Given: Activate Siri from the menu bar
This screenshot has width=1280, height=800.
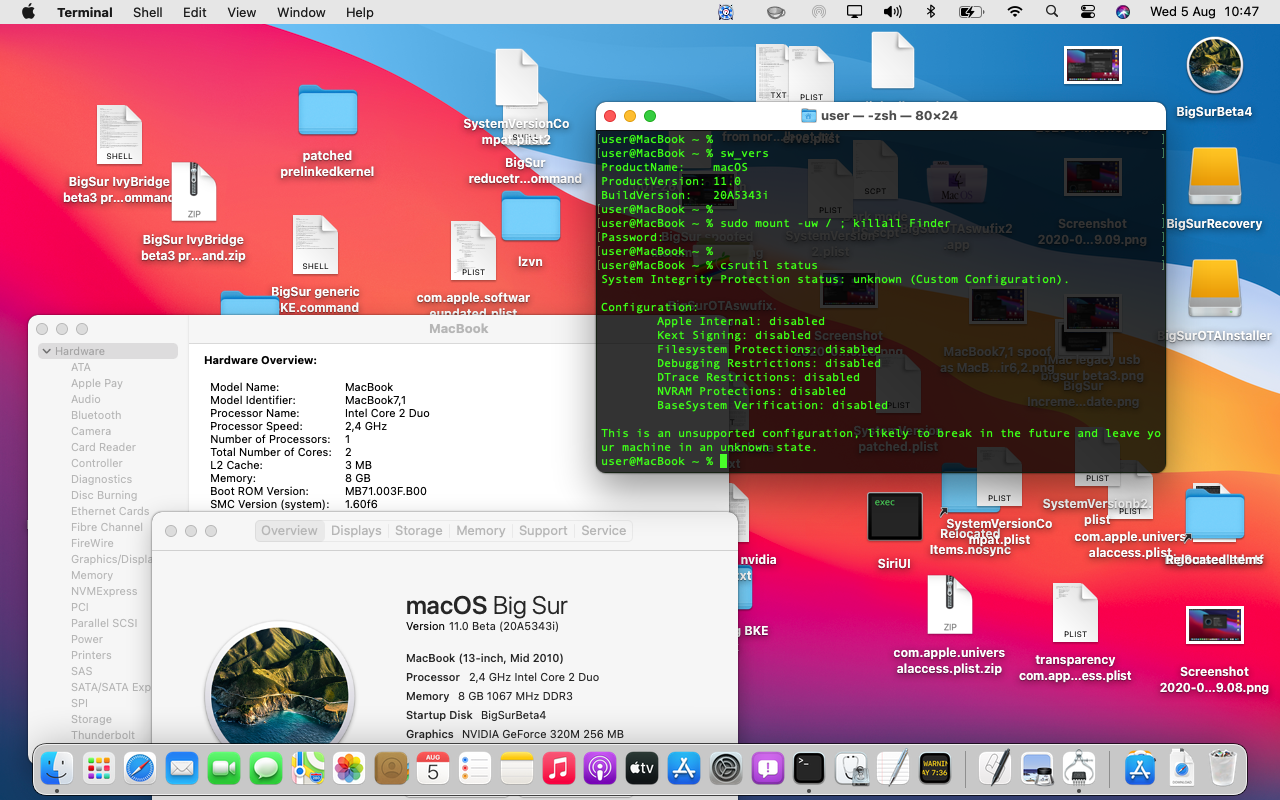Looking at the screenshot, I should click(1122, 12).
